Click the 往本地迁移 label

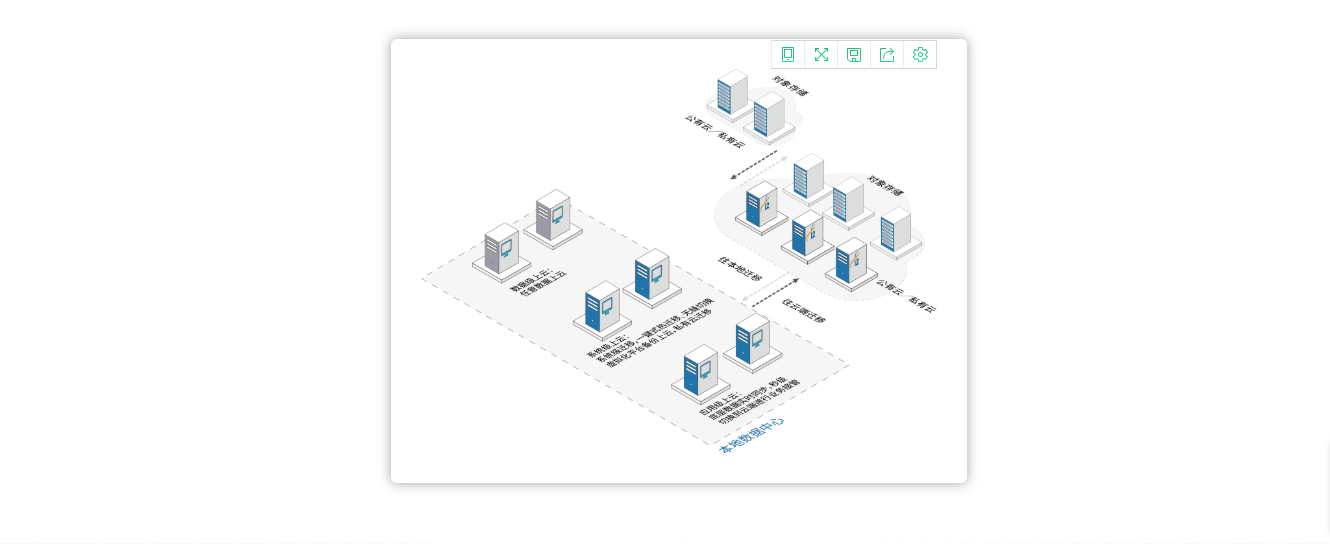point(740,269)
